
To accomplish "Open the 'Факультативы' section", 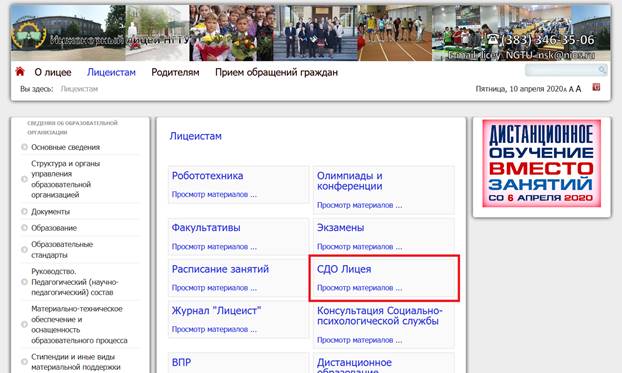I will coord(206,228).
